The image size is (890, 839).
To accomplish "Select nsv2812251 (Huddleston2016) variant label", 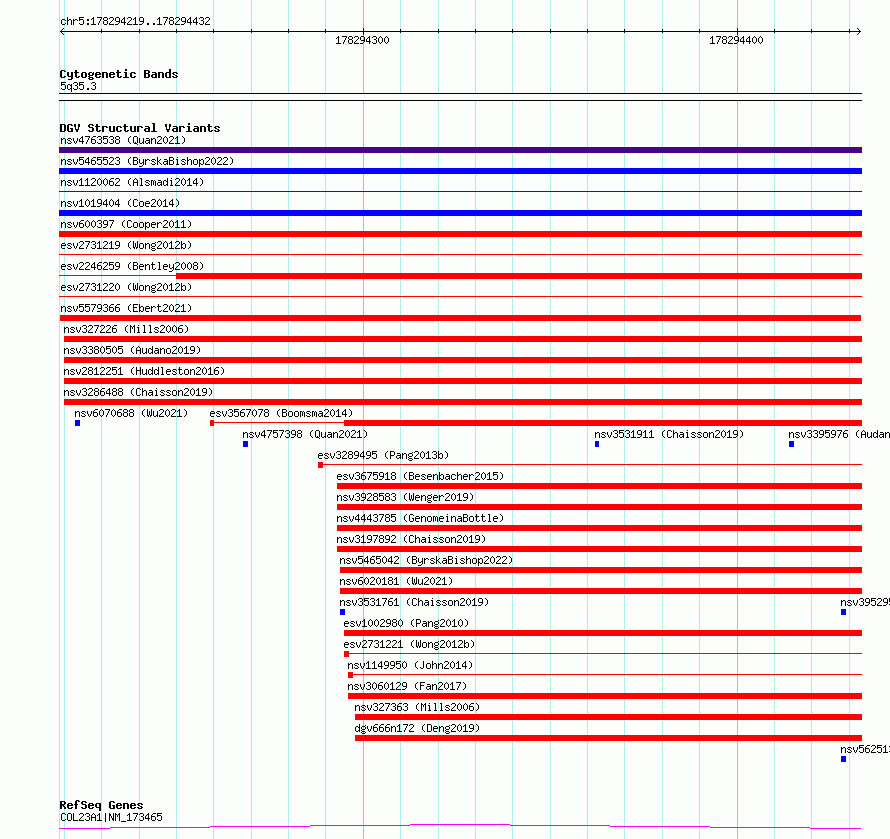I will coord(144,371).
